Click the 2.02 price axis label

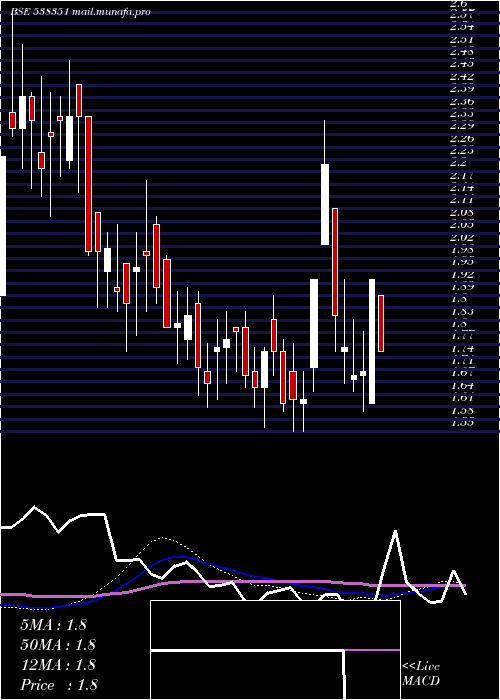point(461,238)
